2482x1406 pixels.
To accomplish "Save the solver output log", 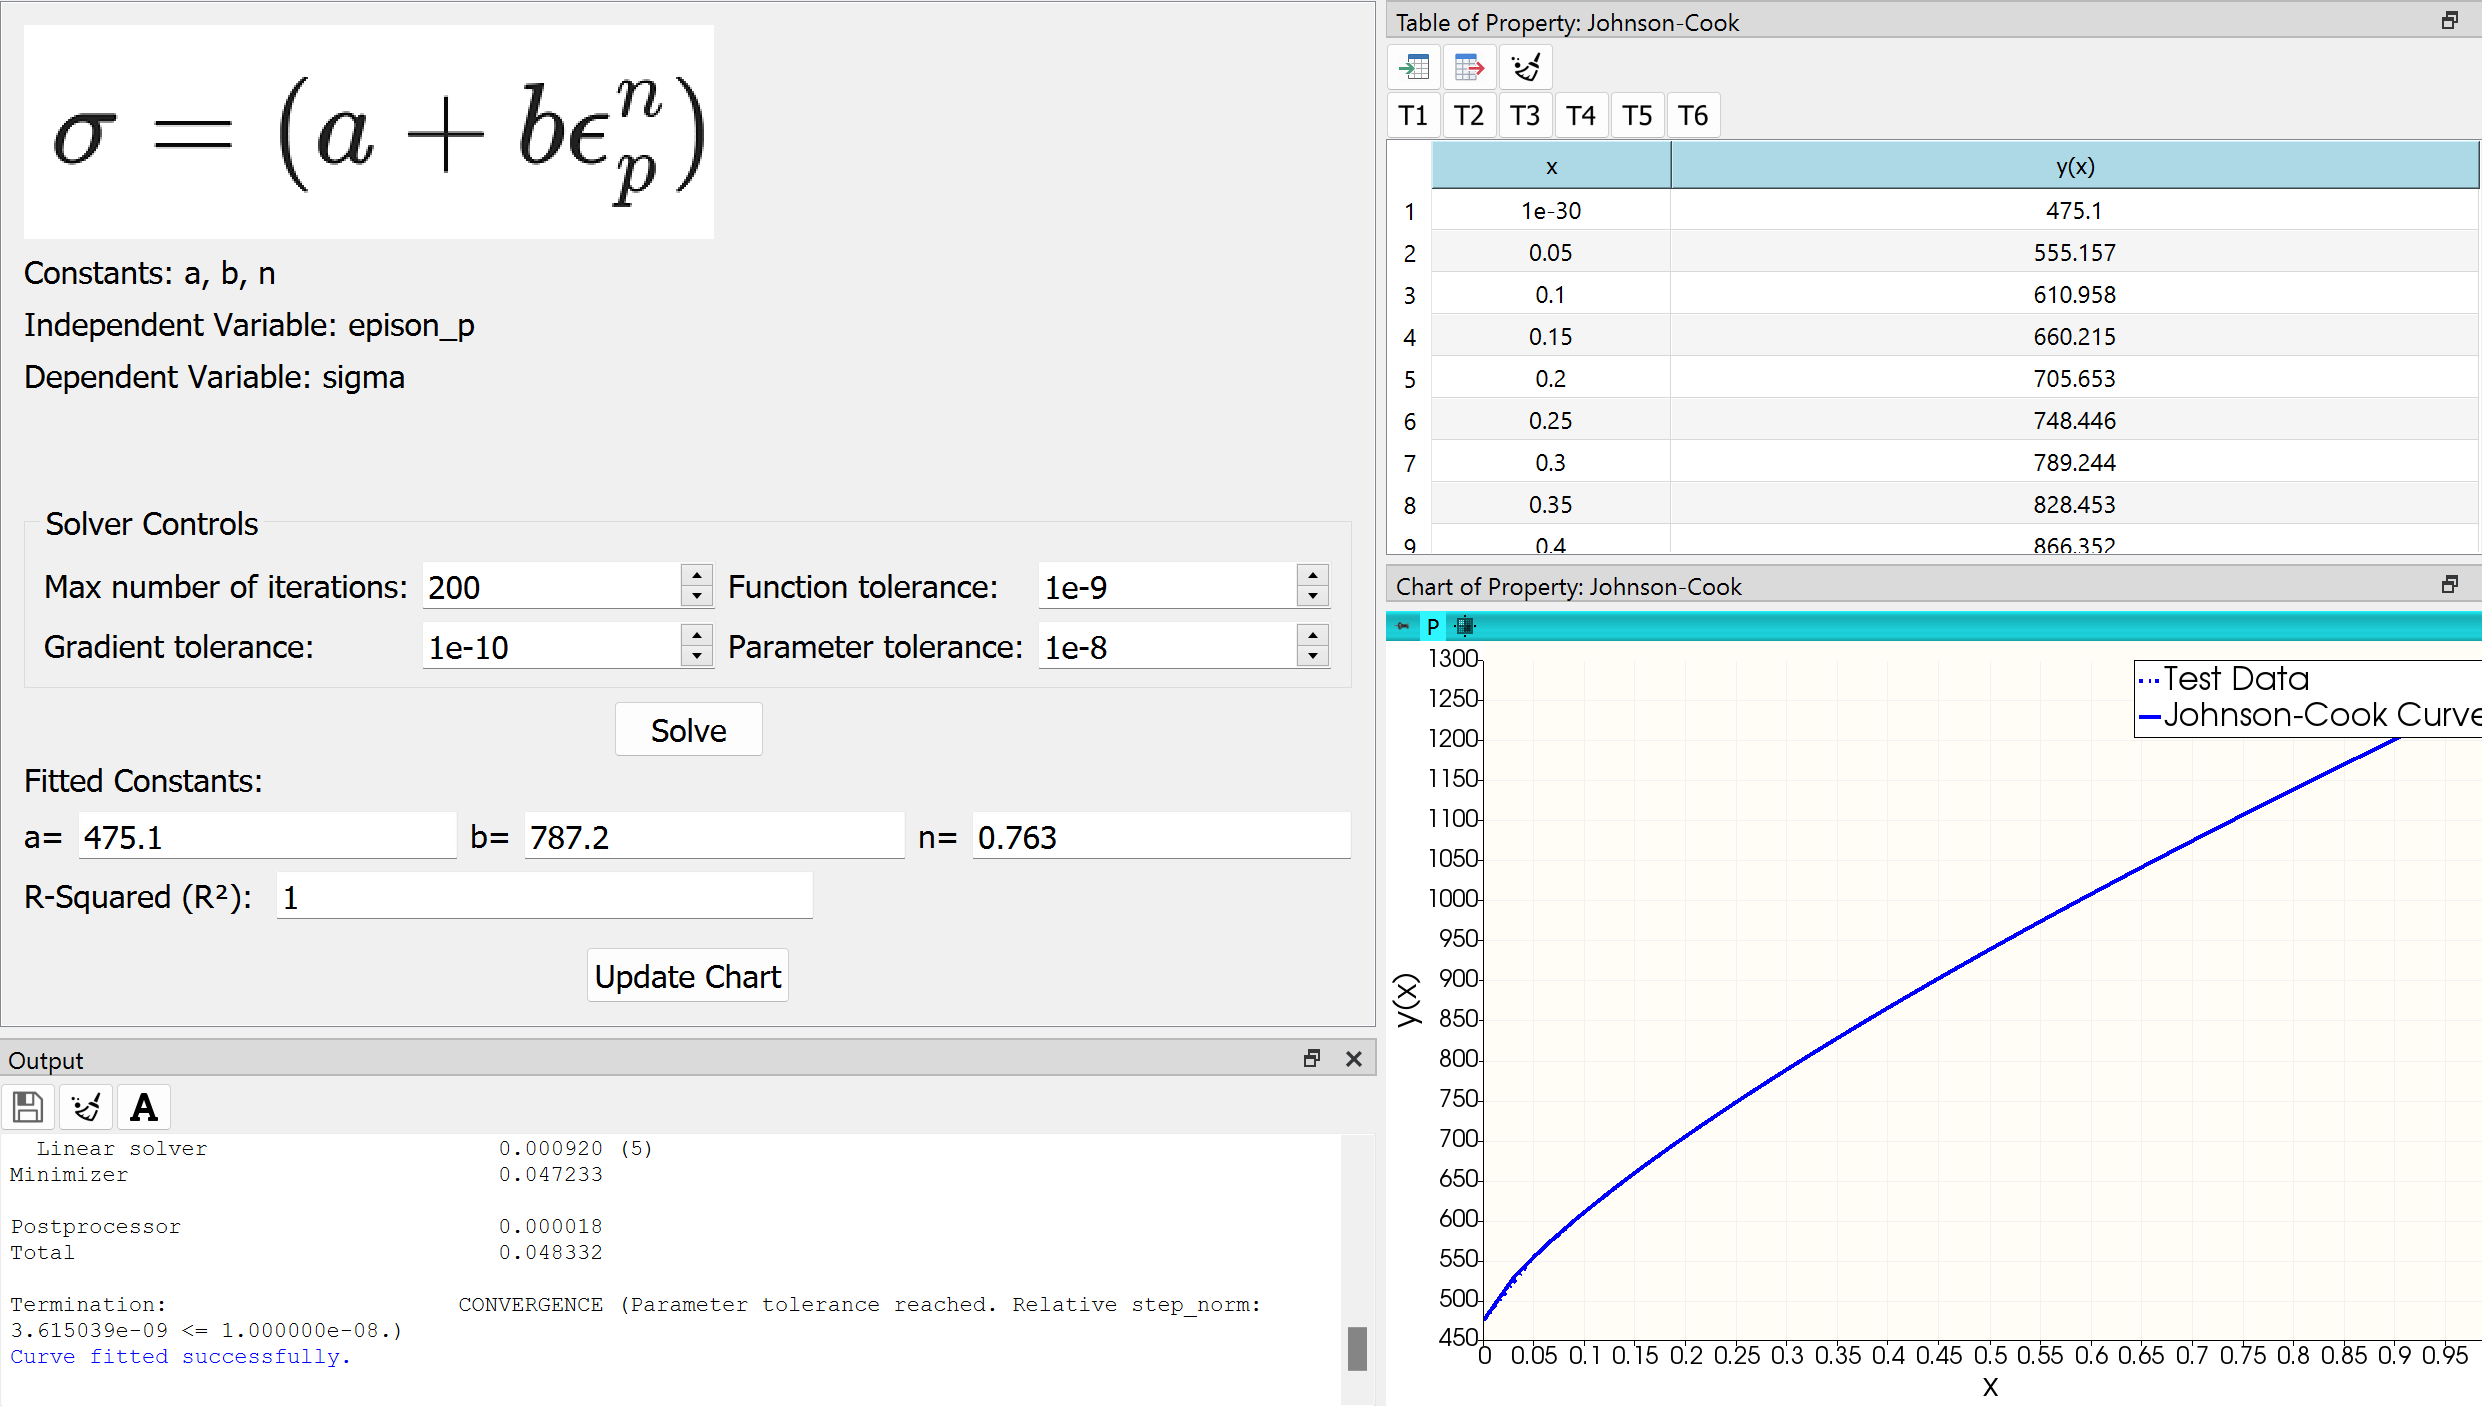I will coord(27,1107).
